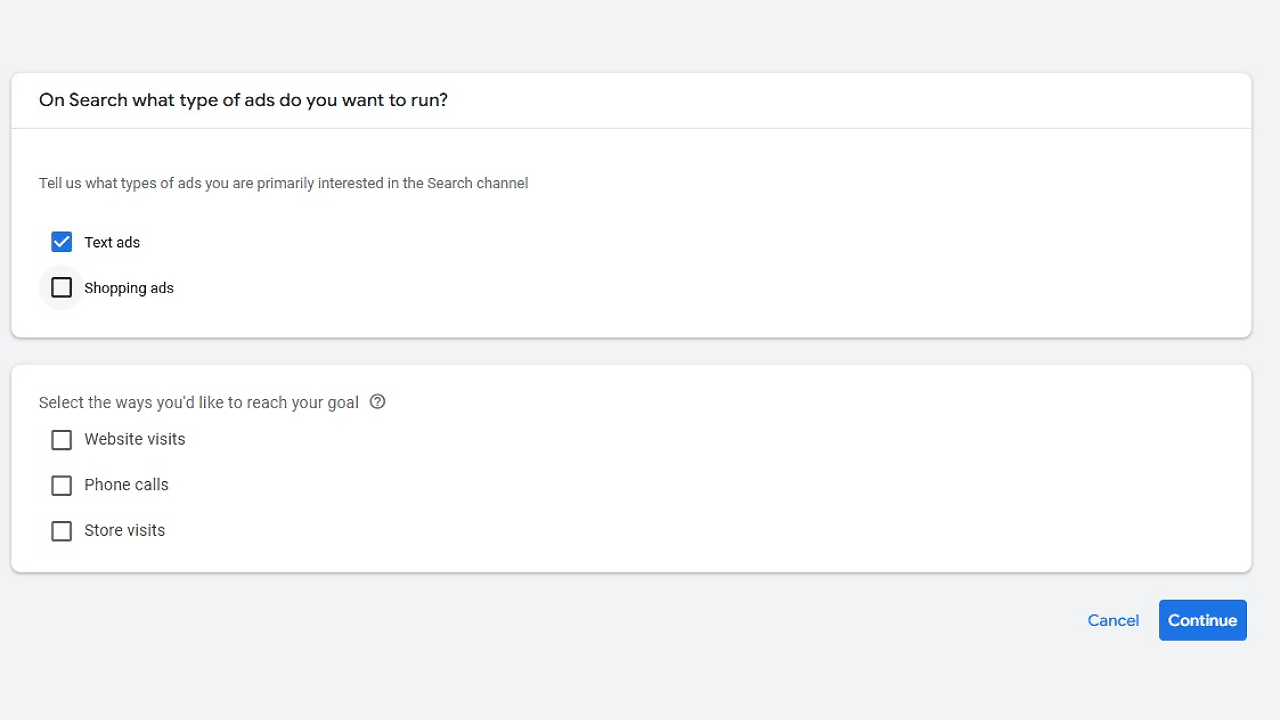This screenshot has width=1280, height=720.
Task: Enable the Shopping ads checkbox
Action: pyautogui.click(x=62, y=288)
